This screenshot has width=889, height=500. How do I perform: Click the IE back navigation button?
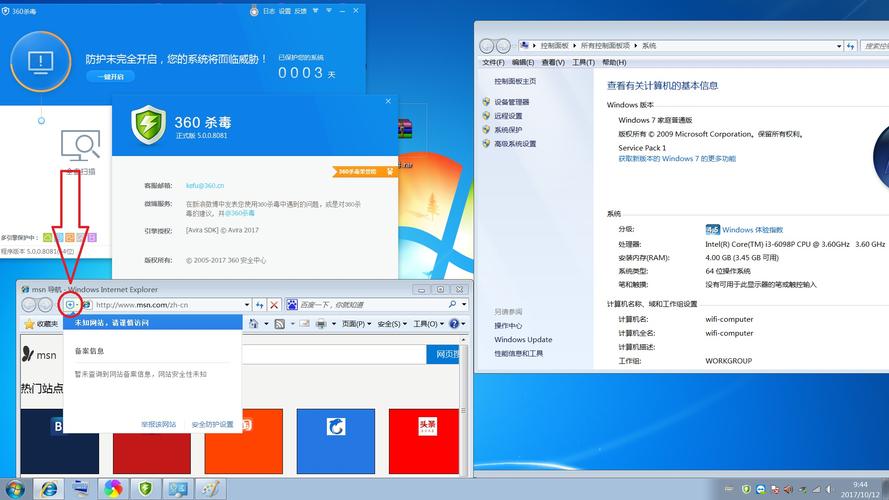point(29,305)
